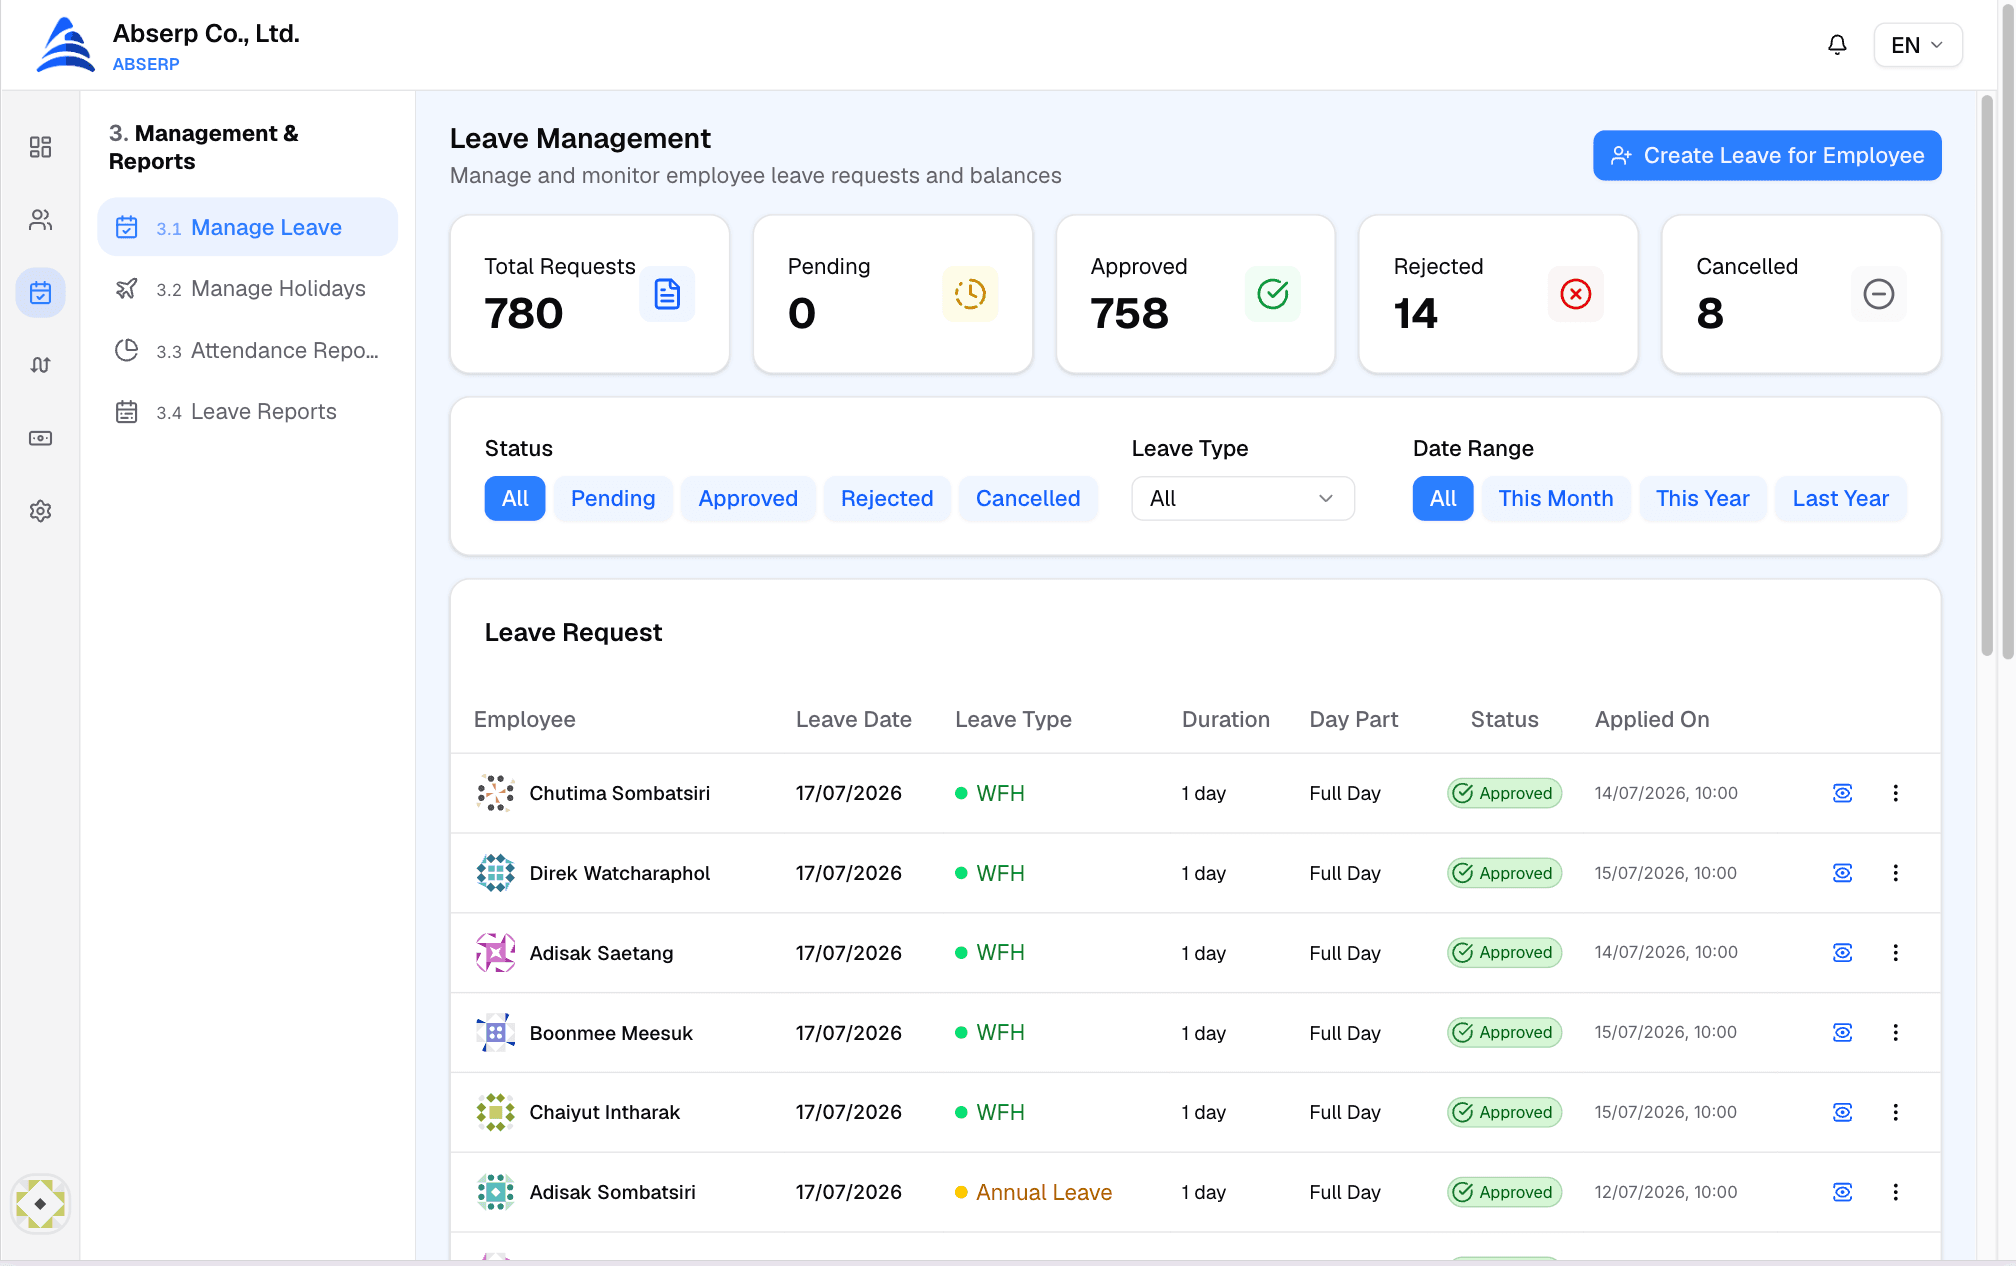2016x1266 pixels.
Task: Click the notification bell icon
Action: 1837,45
